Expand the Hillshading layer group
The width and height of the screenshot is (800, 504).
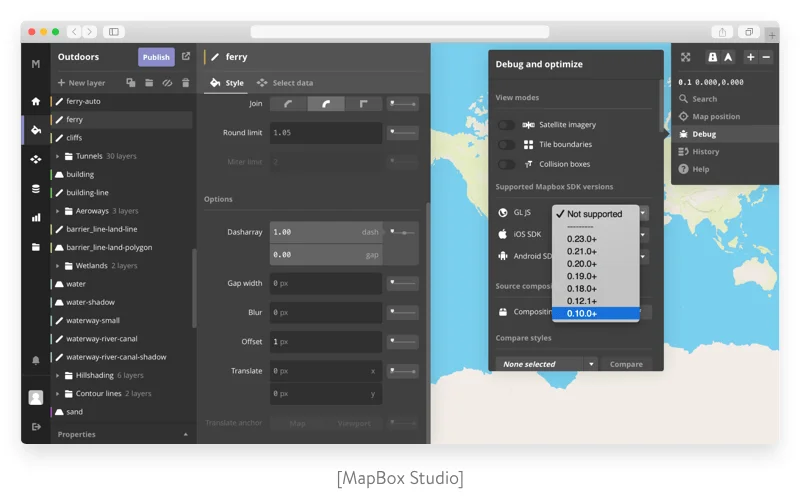[58, 375]
